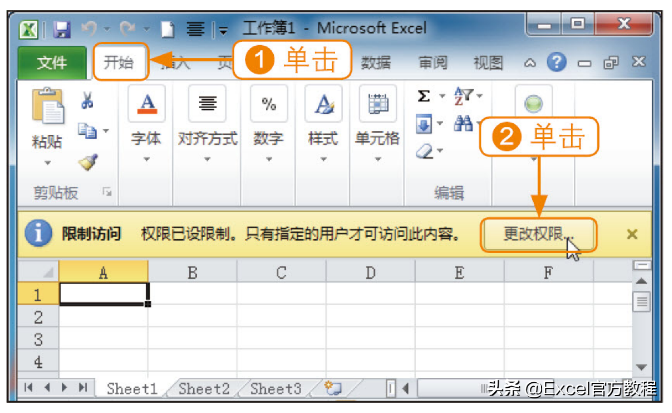Open the 单元格 cells group
This screenshot has width=672, height=413.
[378, 123]
